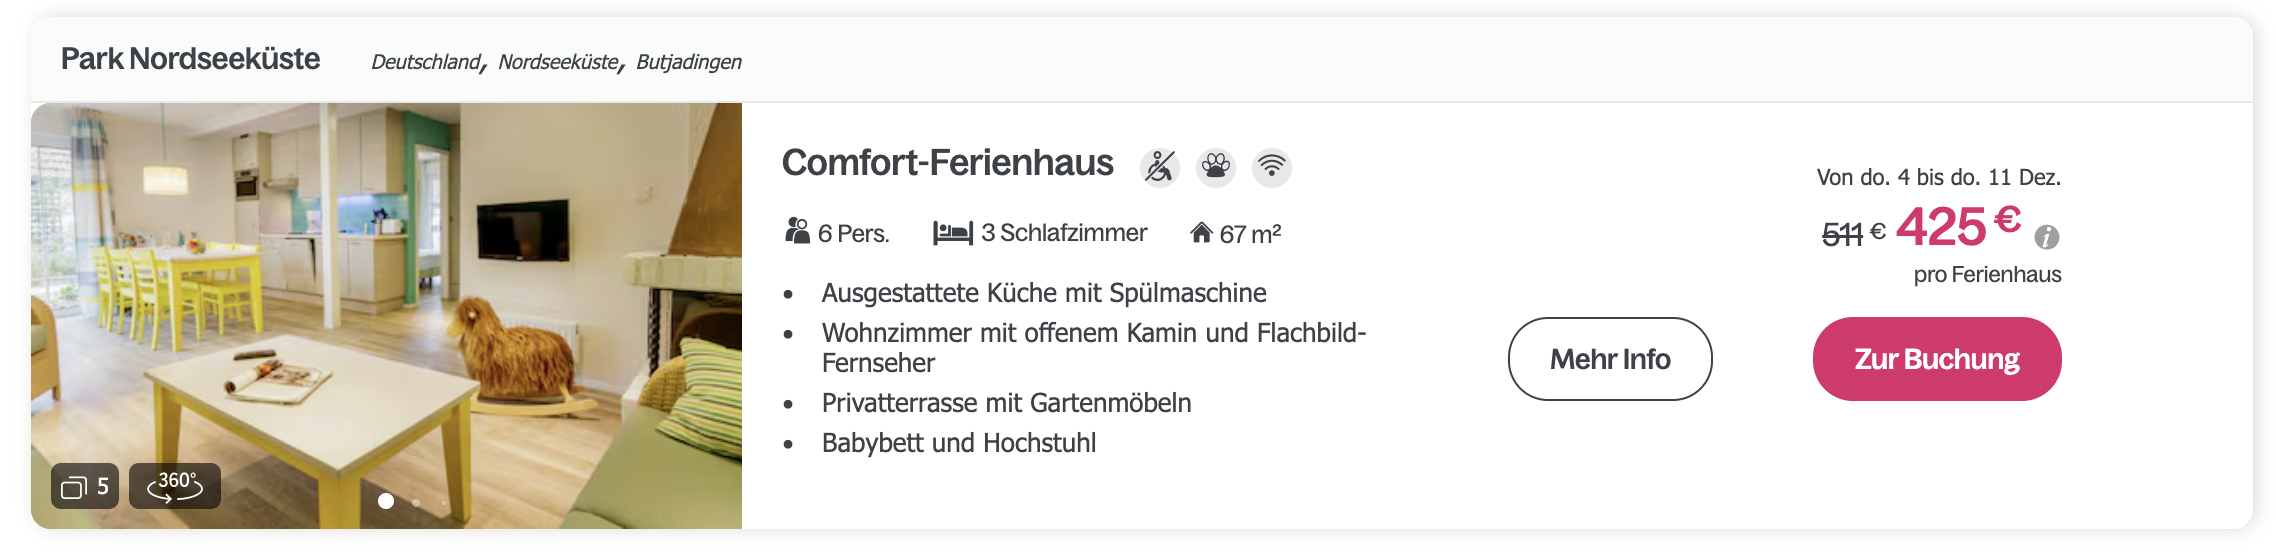
Task: Click the pets allowed paw icon
Action: click(1216, 167)
